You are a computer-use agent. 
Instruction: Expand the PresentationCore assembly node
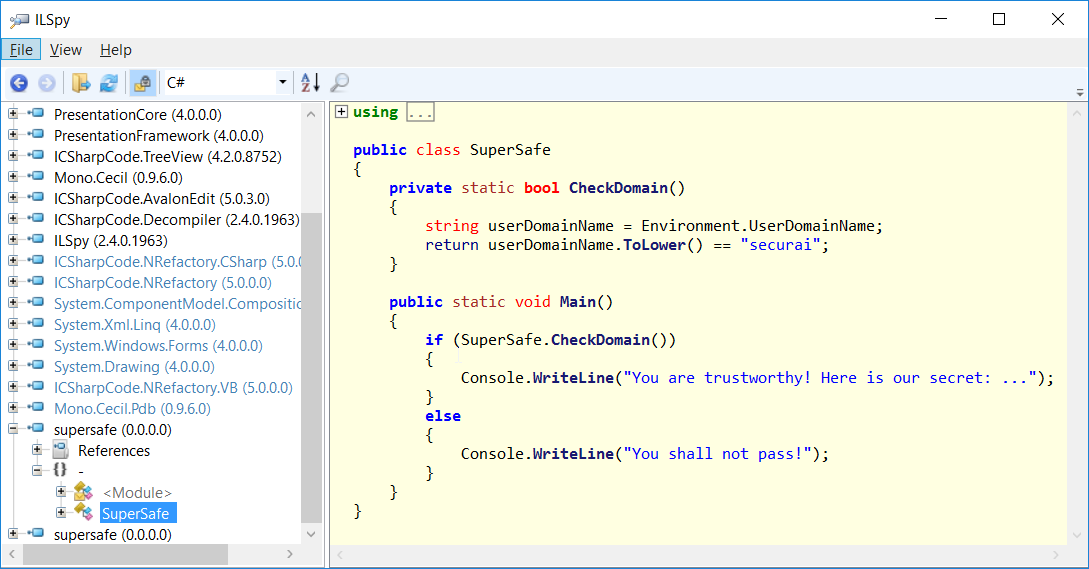click(x=13, y=113)
